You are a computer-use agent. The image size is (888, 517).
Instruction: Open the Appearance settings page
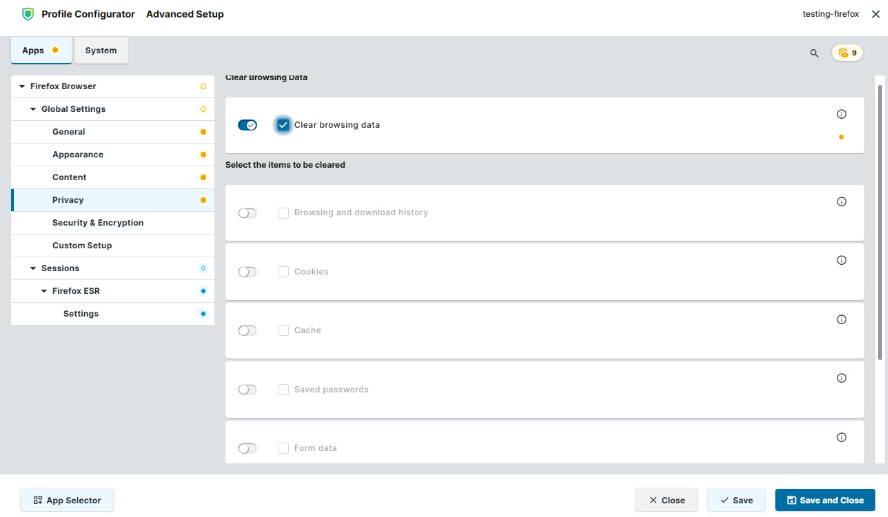(113, 155)
